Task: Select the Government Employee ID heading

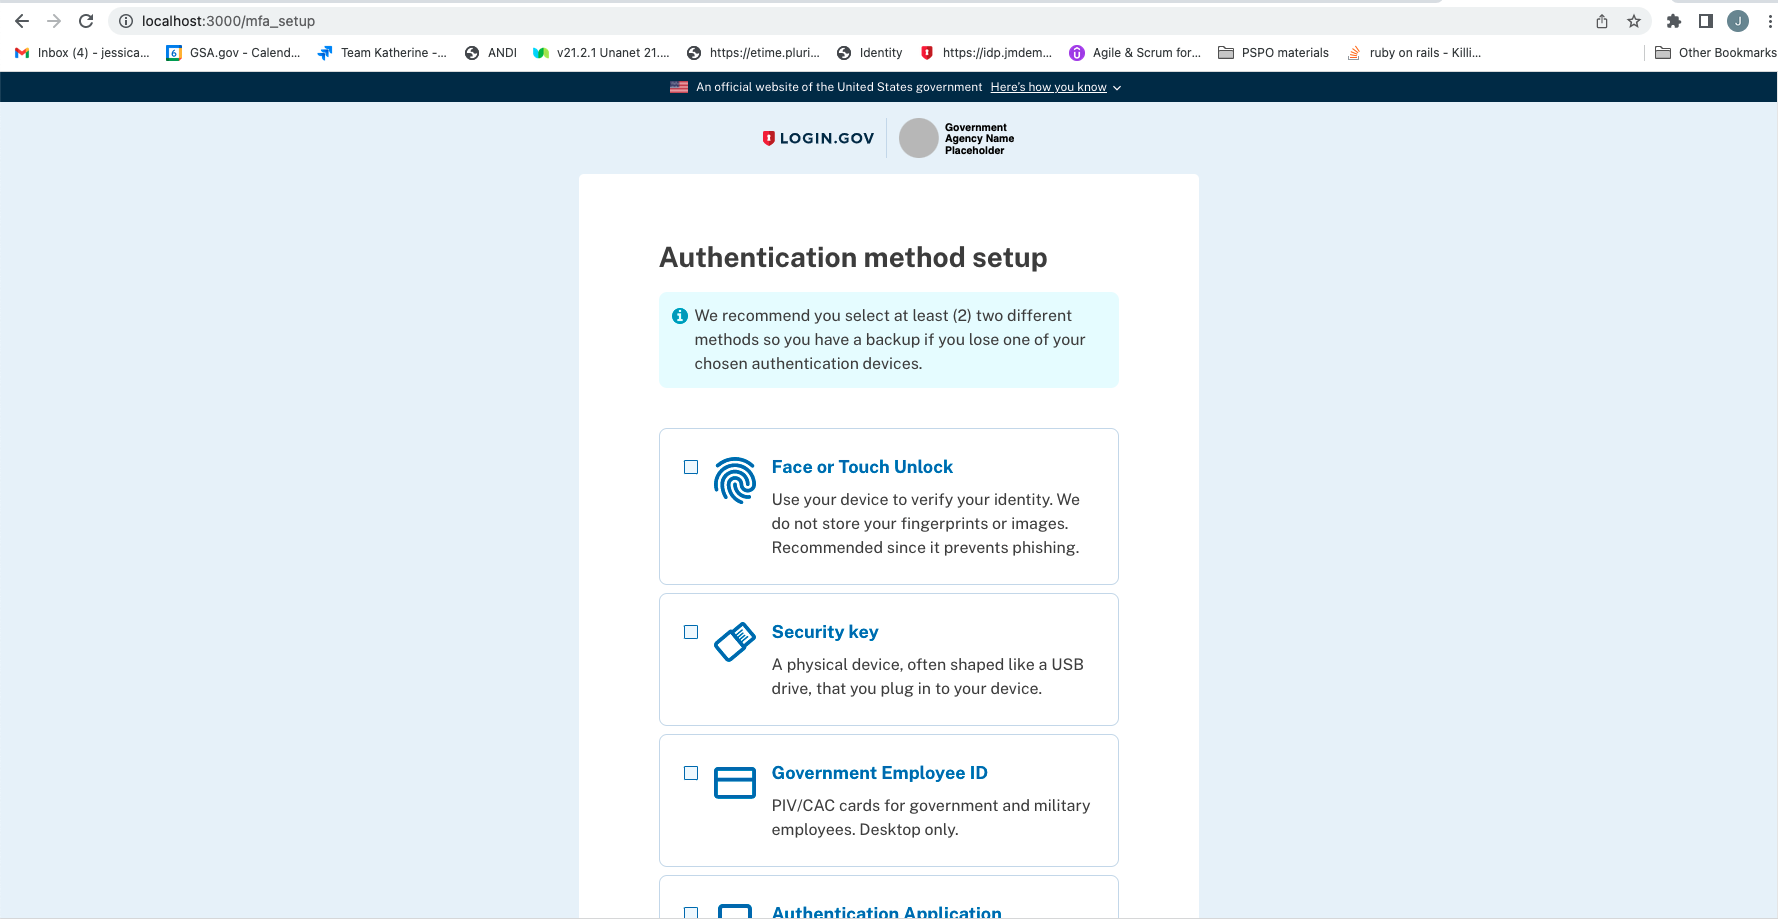Action: tap(880, 773)
